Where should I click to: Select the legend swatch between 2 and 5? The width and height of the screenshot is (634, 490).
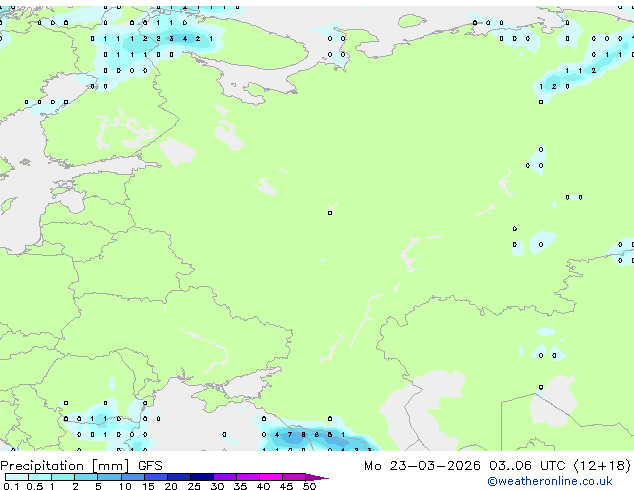click(86, 477)
